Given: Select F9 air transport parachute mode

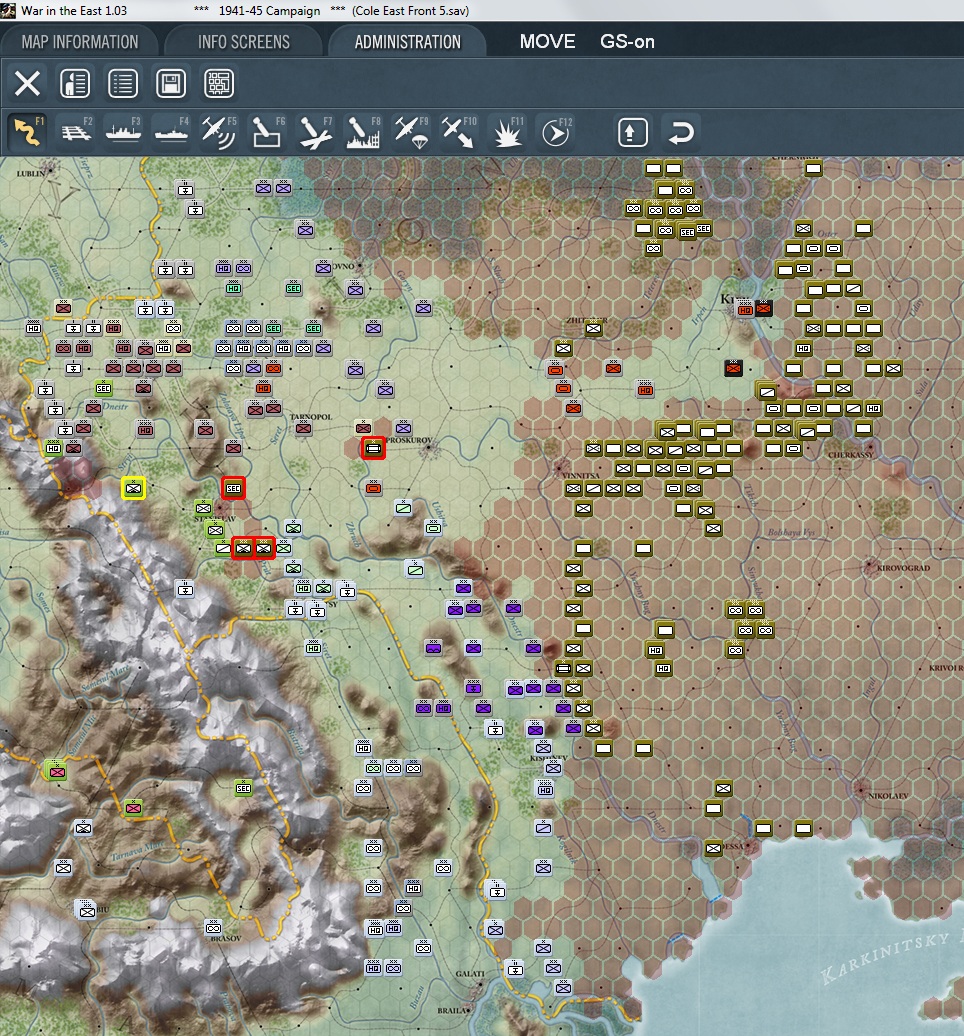Looking at the screenshot, I should pos(410,131).
